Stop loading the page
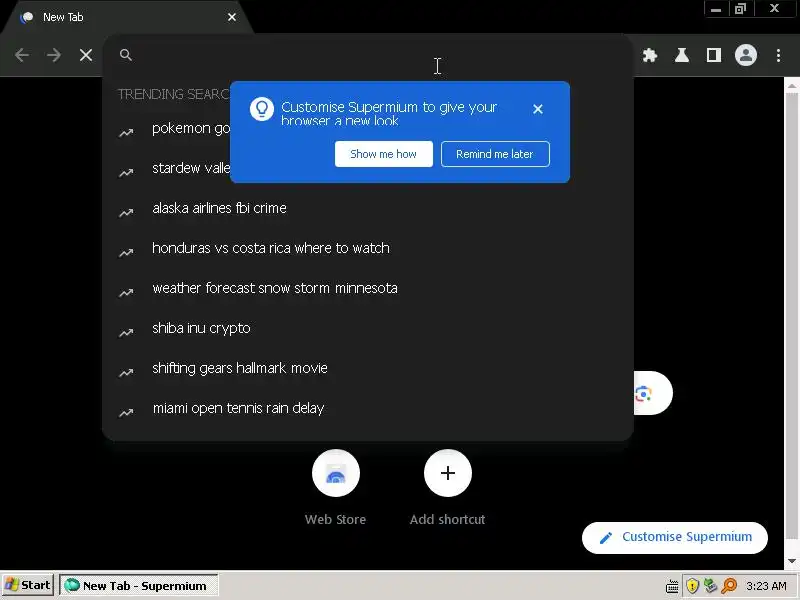 [86, 55]
